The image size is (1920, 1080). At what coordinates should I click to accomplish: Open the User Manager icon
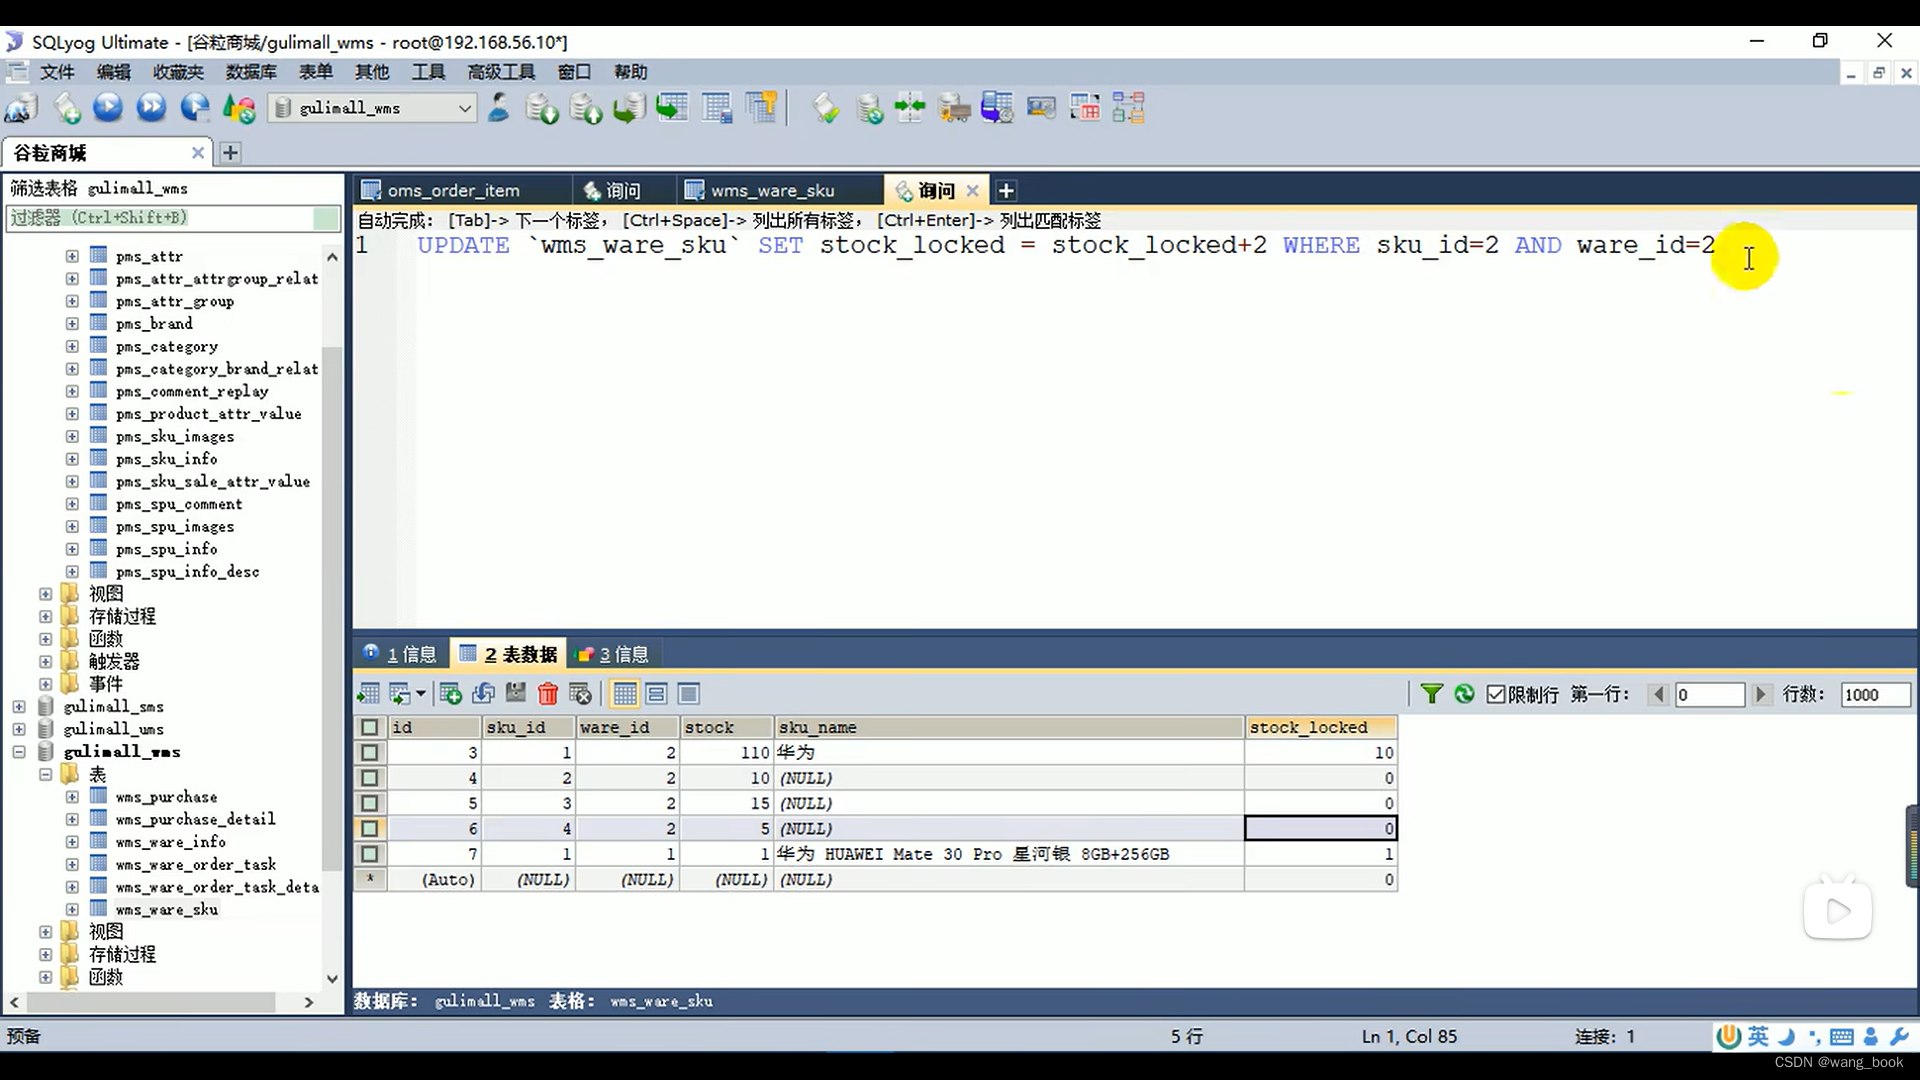498,107
